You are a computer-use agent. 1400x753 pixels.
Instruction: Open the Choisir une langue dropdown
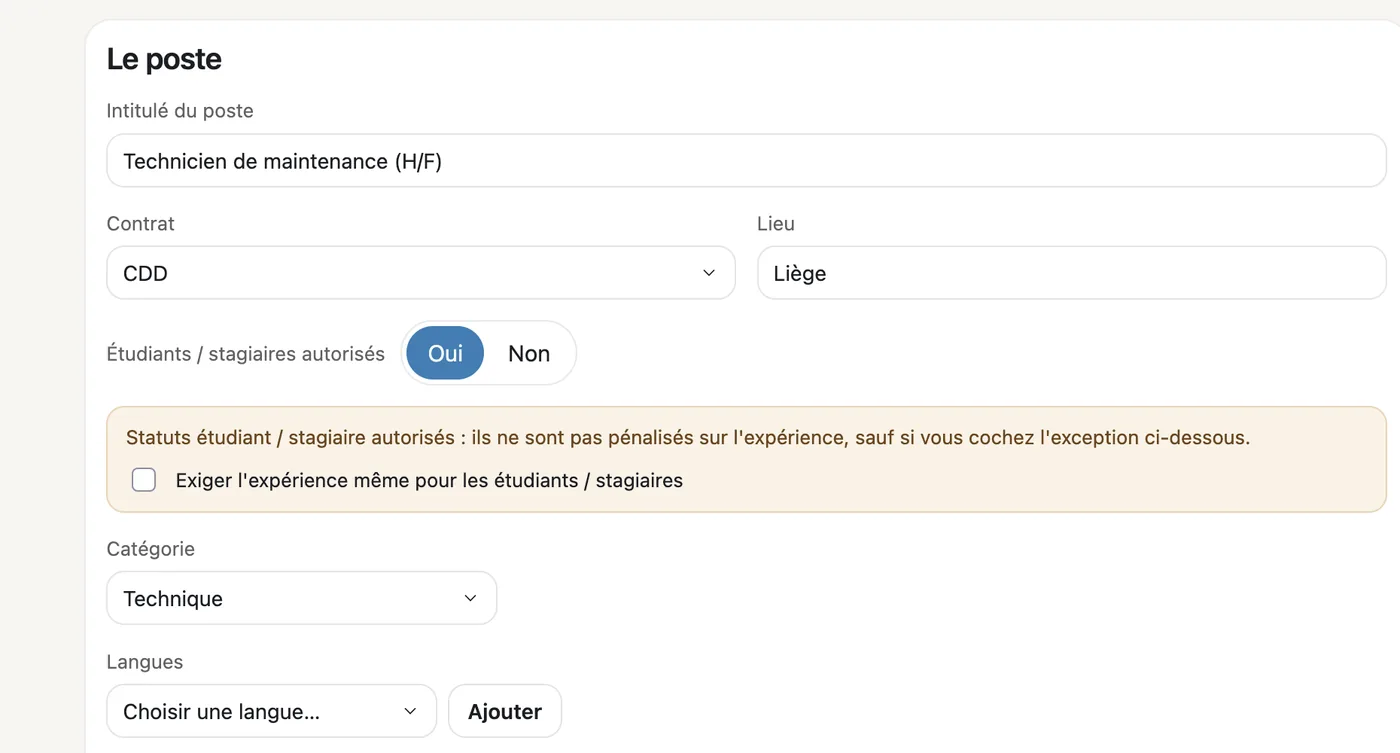click(x=271, y=712)
